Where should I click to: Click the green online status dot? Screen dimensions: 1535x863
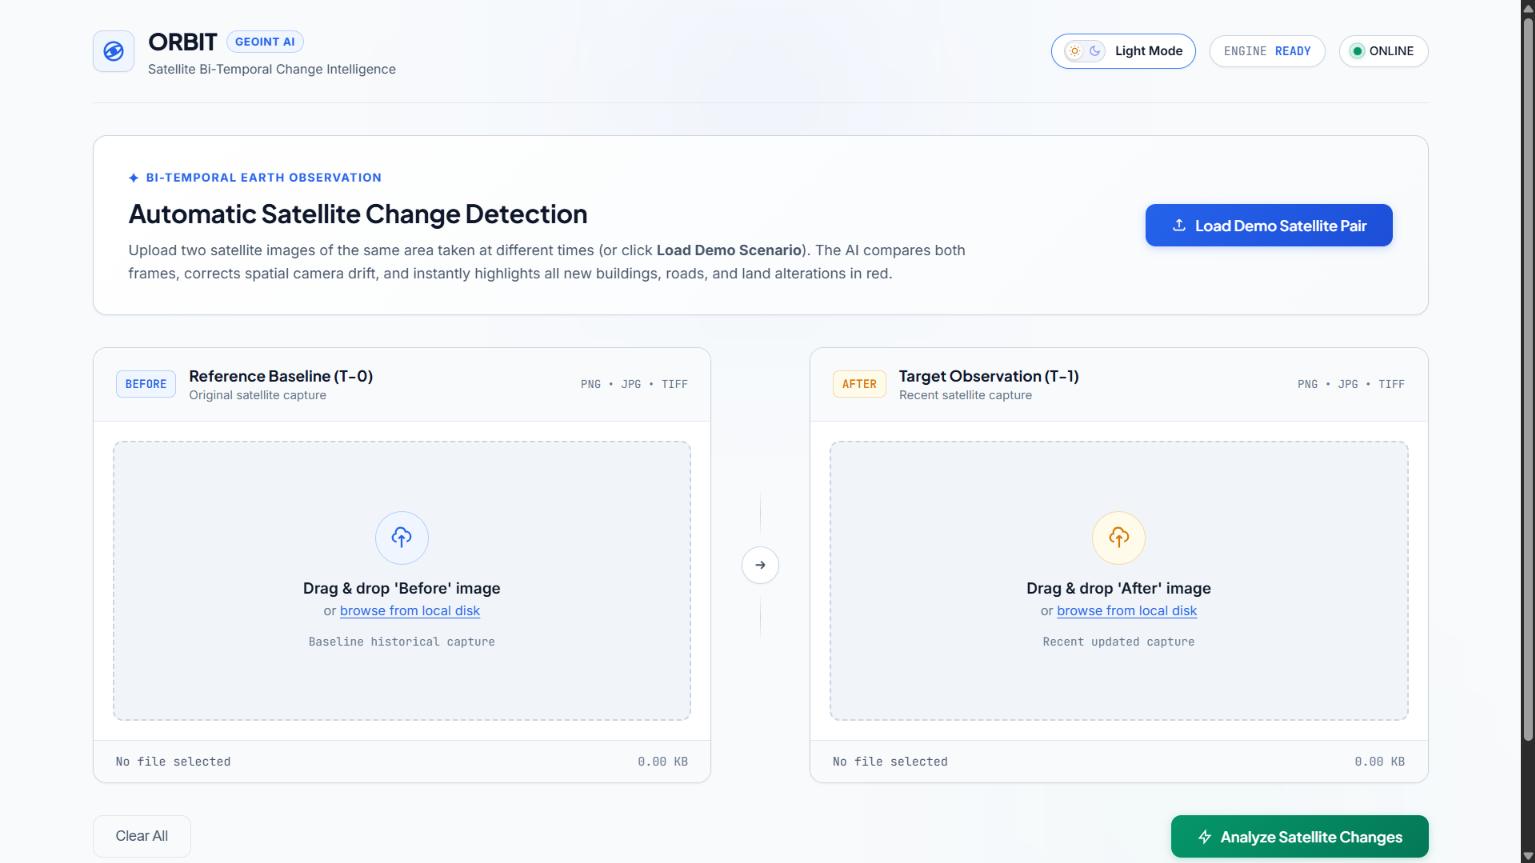tap(1357, 51)
